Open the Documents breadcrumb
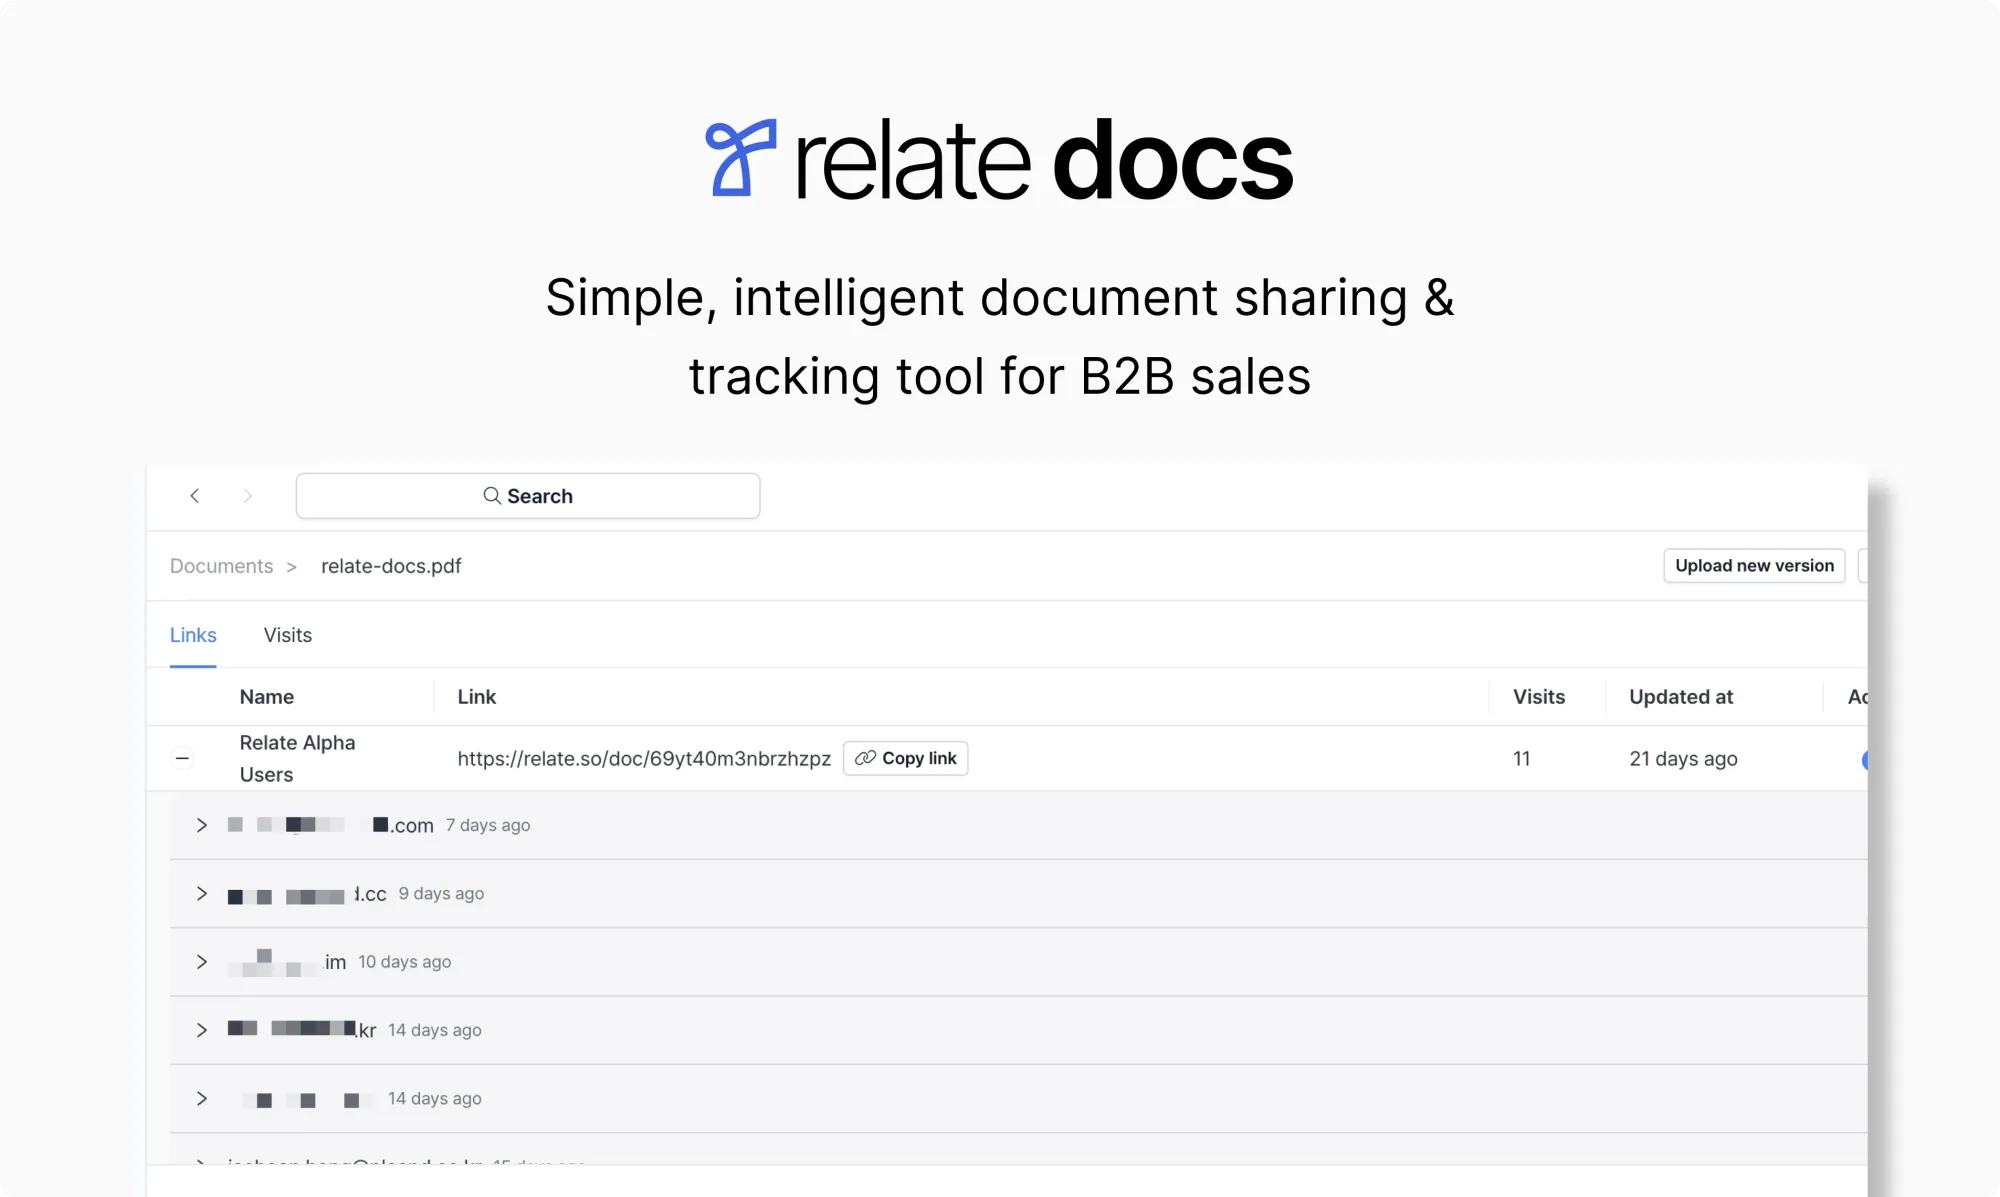This screenshot has width=2000, height=1197. coord(220,566)
